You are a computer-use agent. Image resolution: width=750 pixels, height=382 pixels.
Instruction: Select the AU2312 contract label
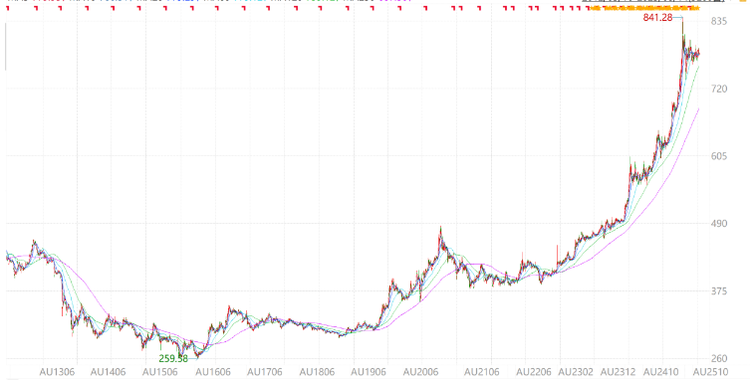point(618,372)
